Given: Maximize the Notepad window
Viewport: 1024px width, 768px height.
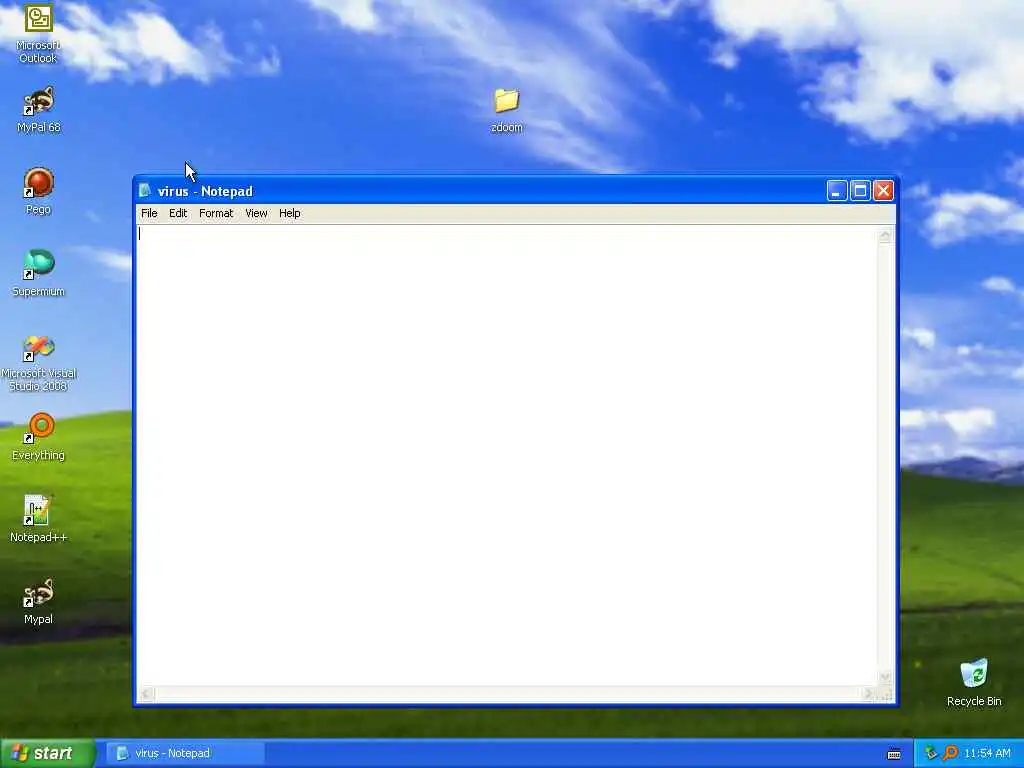Looking at the screenshot, I should (x=860, y=191).
